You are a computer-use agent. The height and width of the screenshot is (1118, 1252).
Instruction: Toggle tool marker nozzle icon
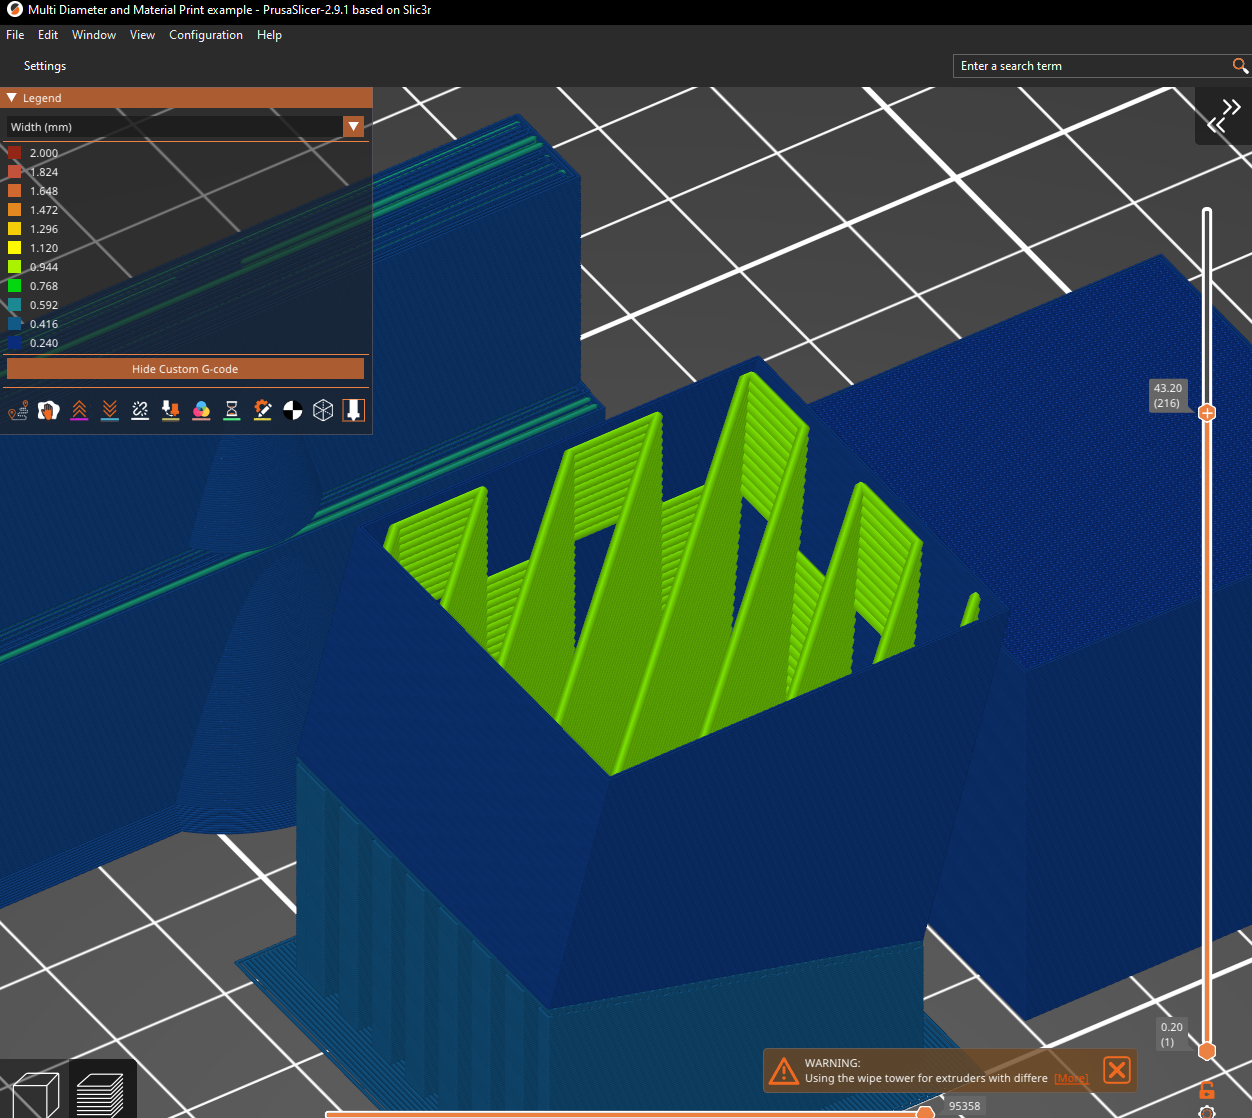[x=354, y=411]
